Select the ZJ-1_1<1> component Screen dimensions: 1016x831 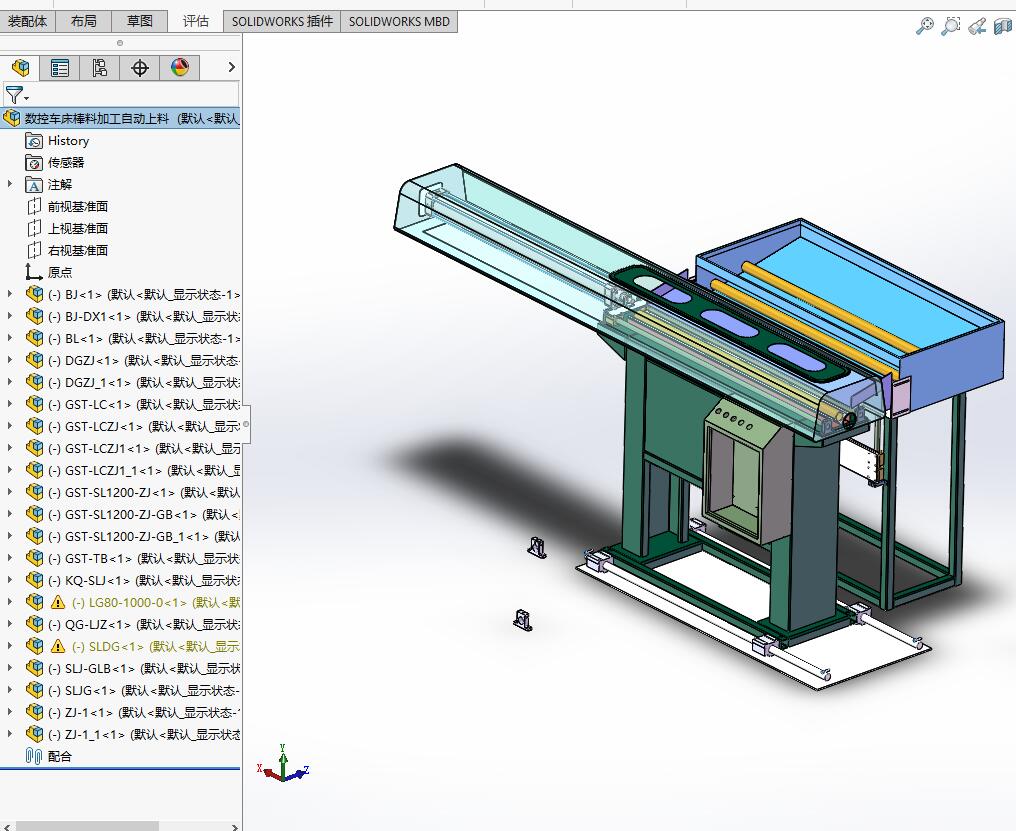[132, 734]
